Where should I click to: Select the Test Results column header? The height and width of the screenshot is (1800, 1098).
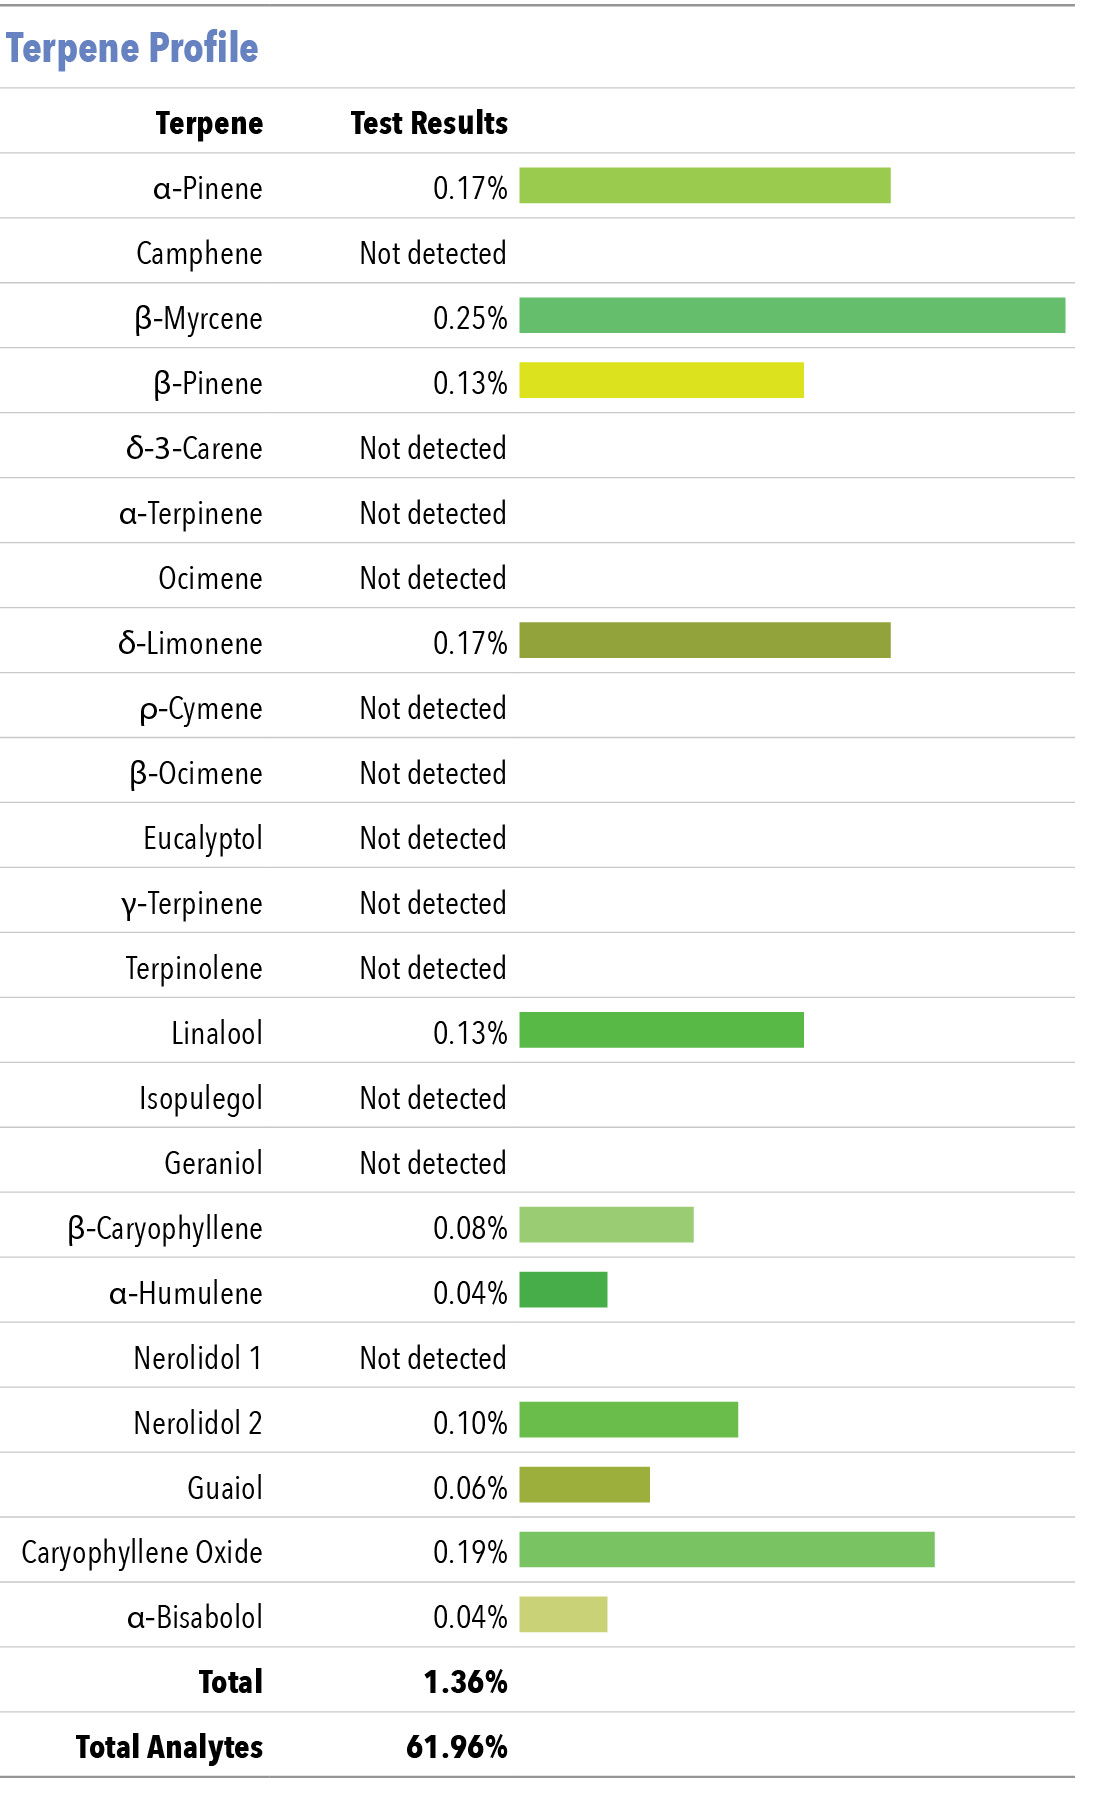pyautogui.click(x=429, y=123)
